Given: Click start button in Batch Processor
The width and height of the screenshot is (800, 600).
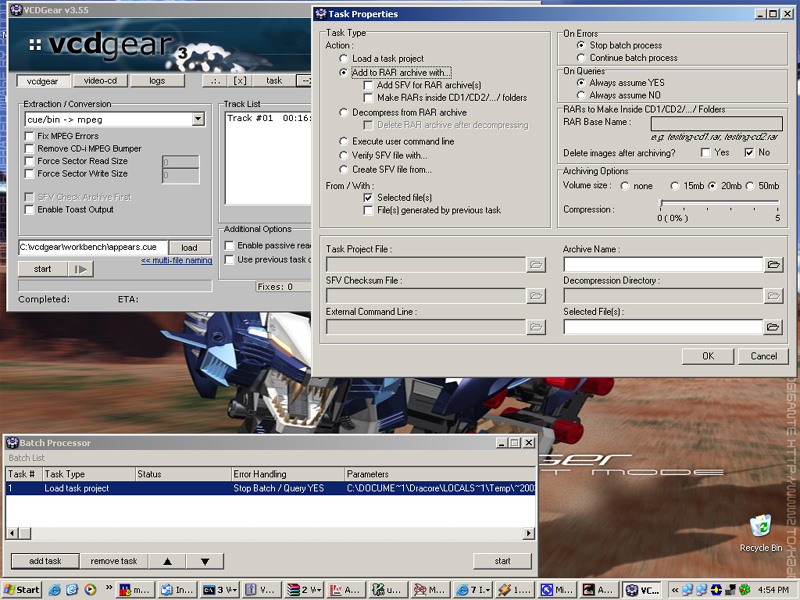Looking at the screenshot, I should tap(502, 561).
